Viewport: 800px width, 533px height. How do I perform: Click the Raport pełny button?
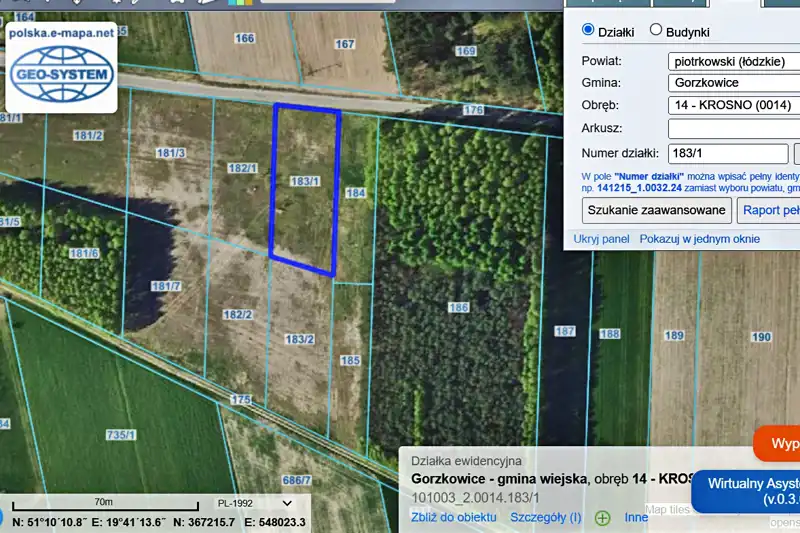coord(768,210)
